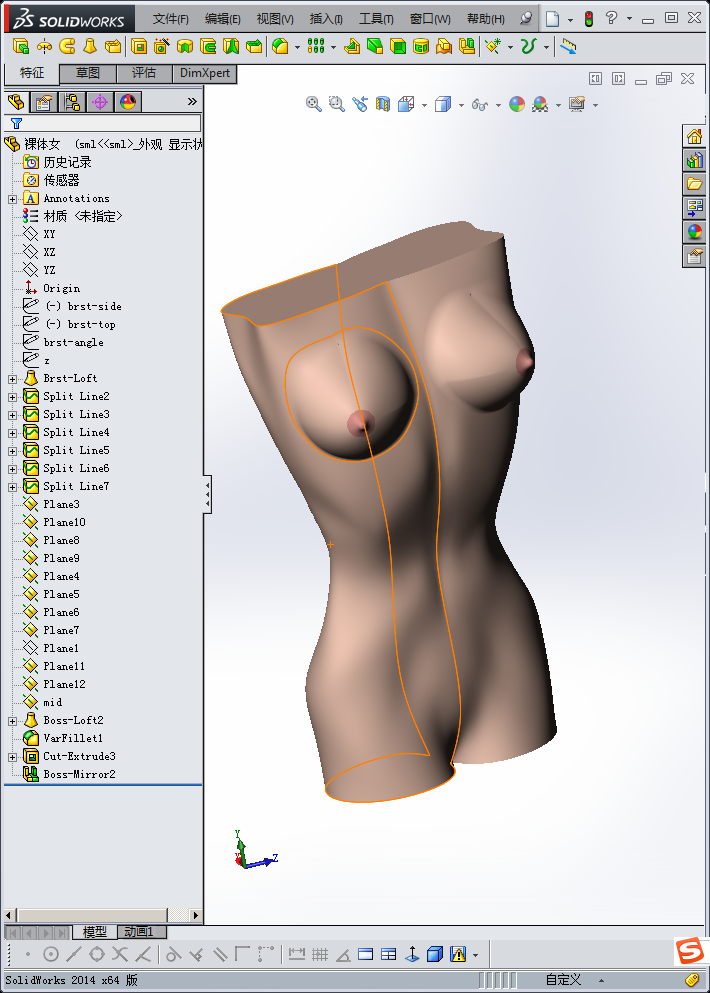Image resolution: width=710 pixels, height=993 pixels.
Task: Click the Previous View icon
Action: point(360,104)
